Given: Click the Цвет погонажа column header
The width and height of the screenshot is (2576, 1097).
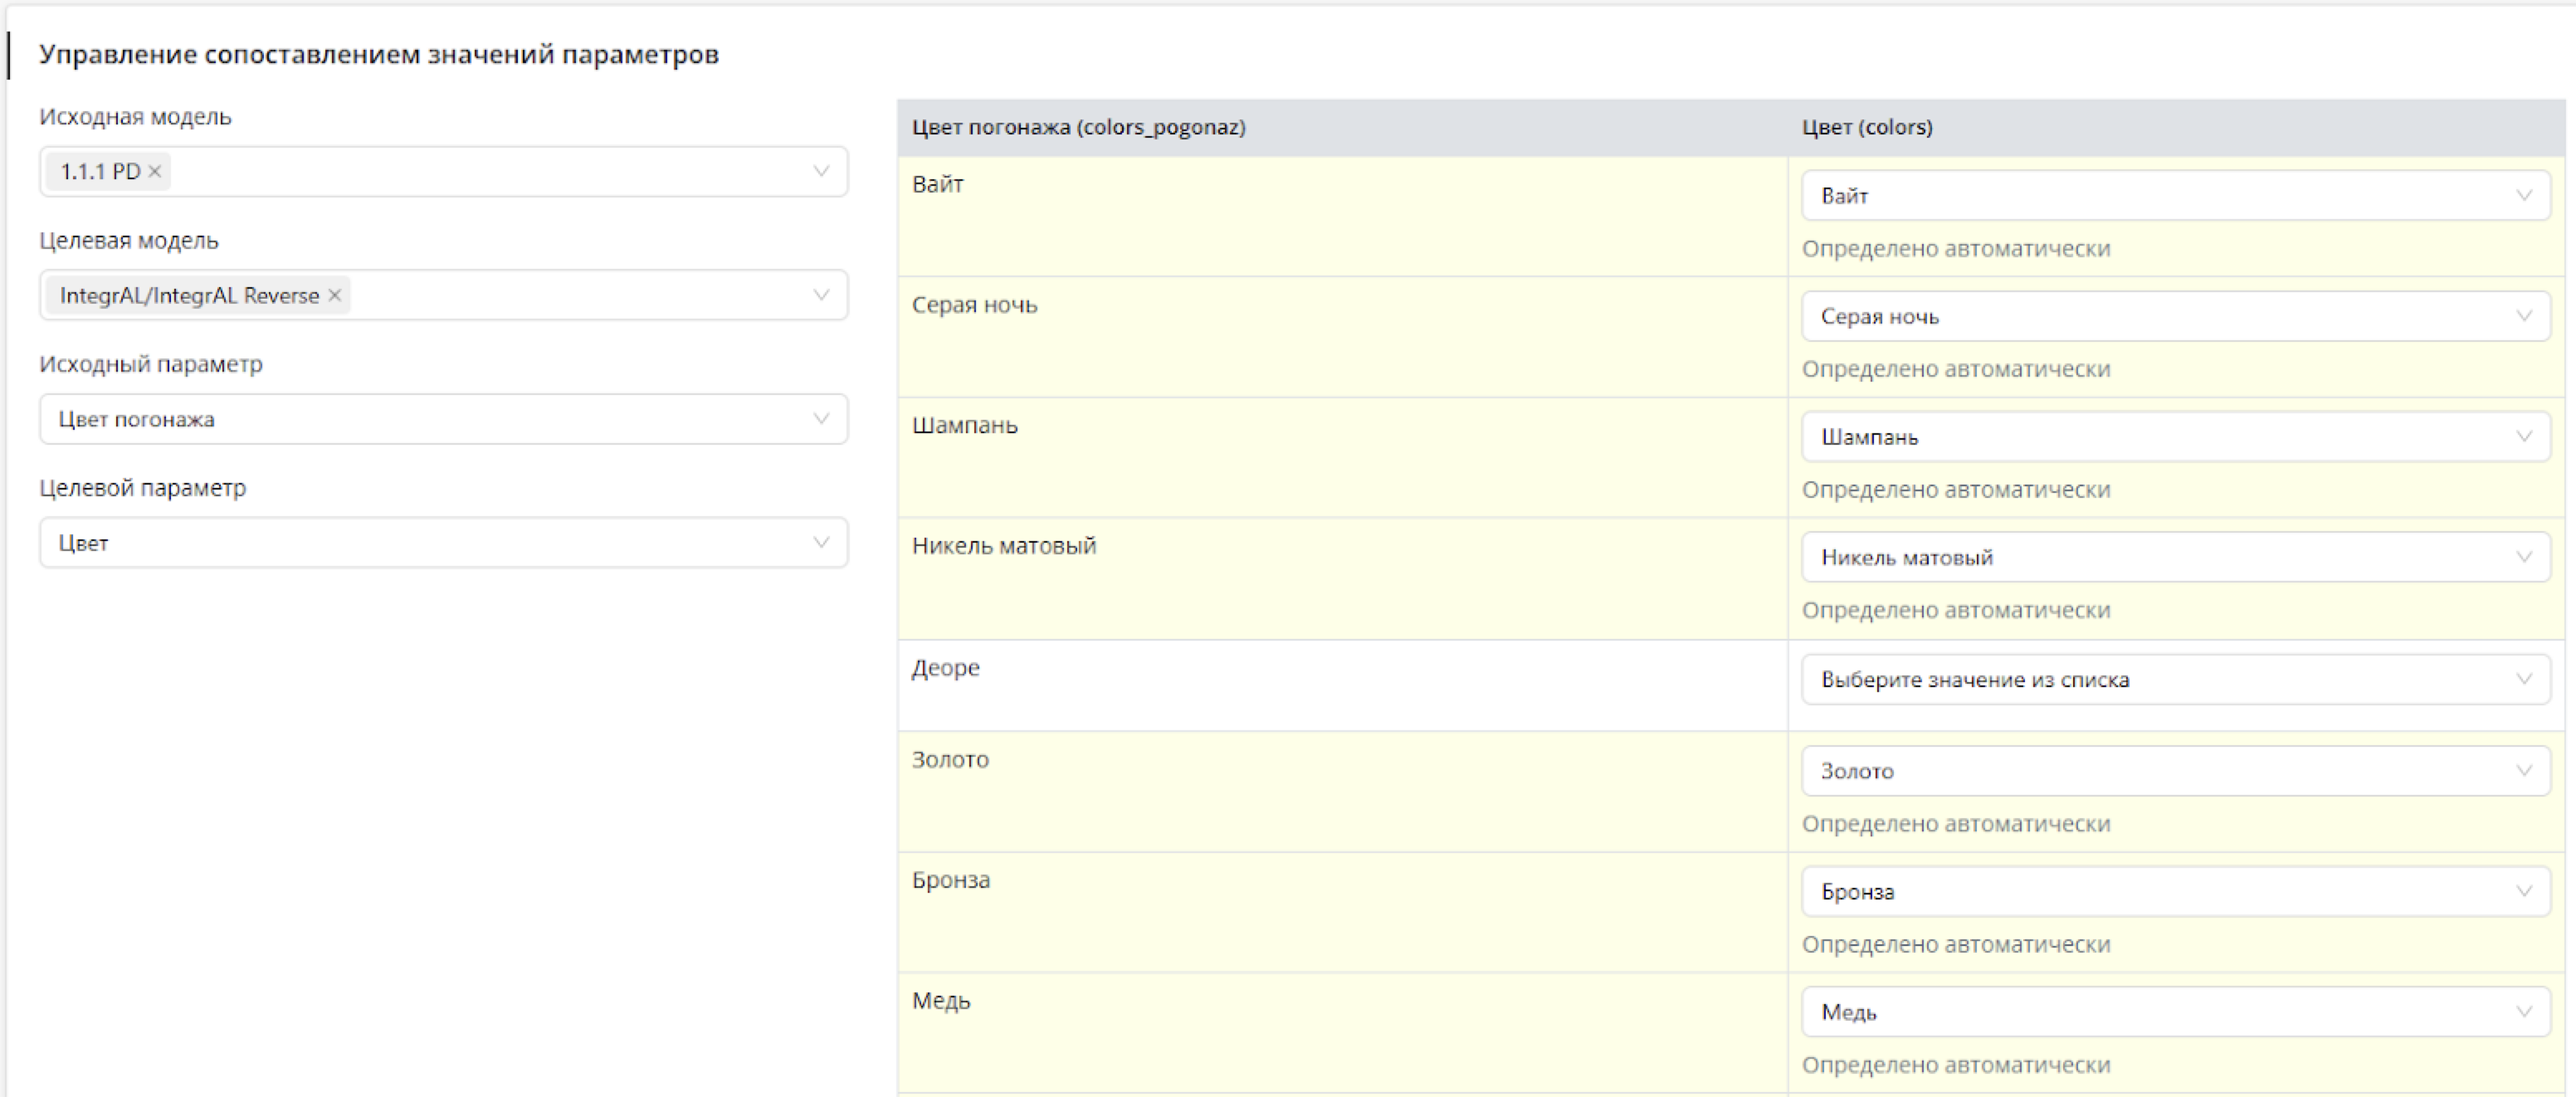Looking at the screenshot, I should click(1078, 128).
